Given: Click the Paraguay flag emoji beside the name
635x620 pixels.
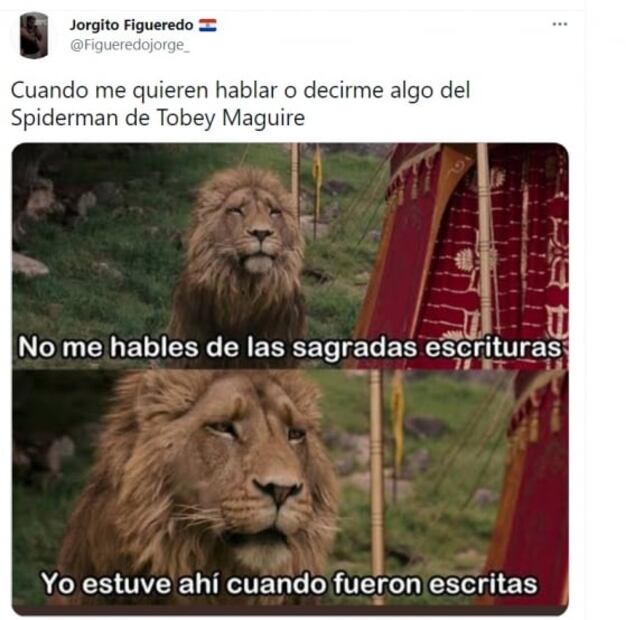Looking at the screenshot, I should point(208,25).
